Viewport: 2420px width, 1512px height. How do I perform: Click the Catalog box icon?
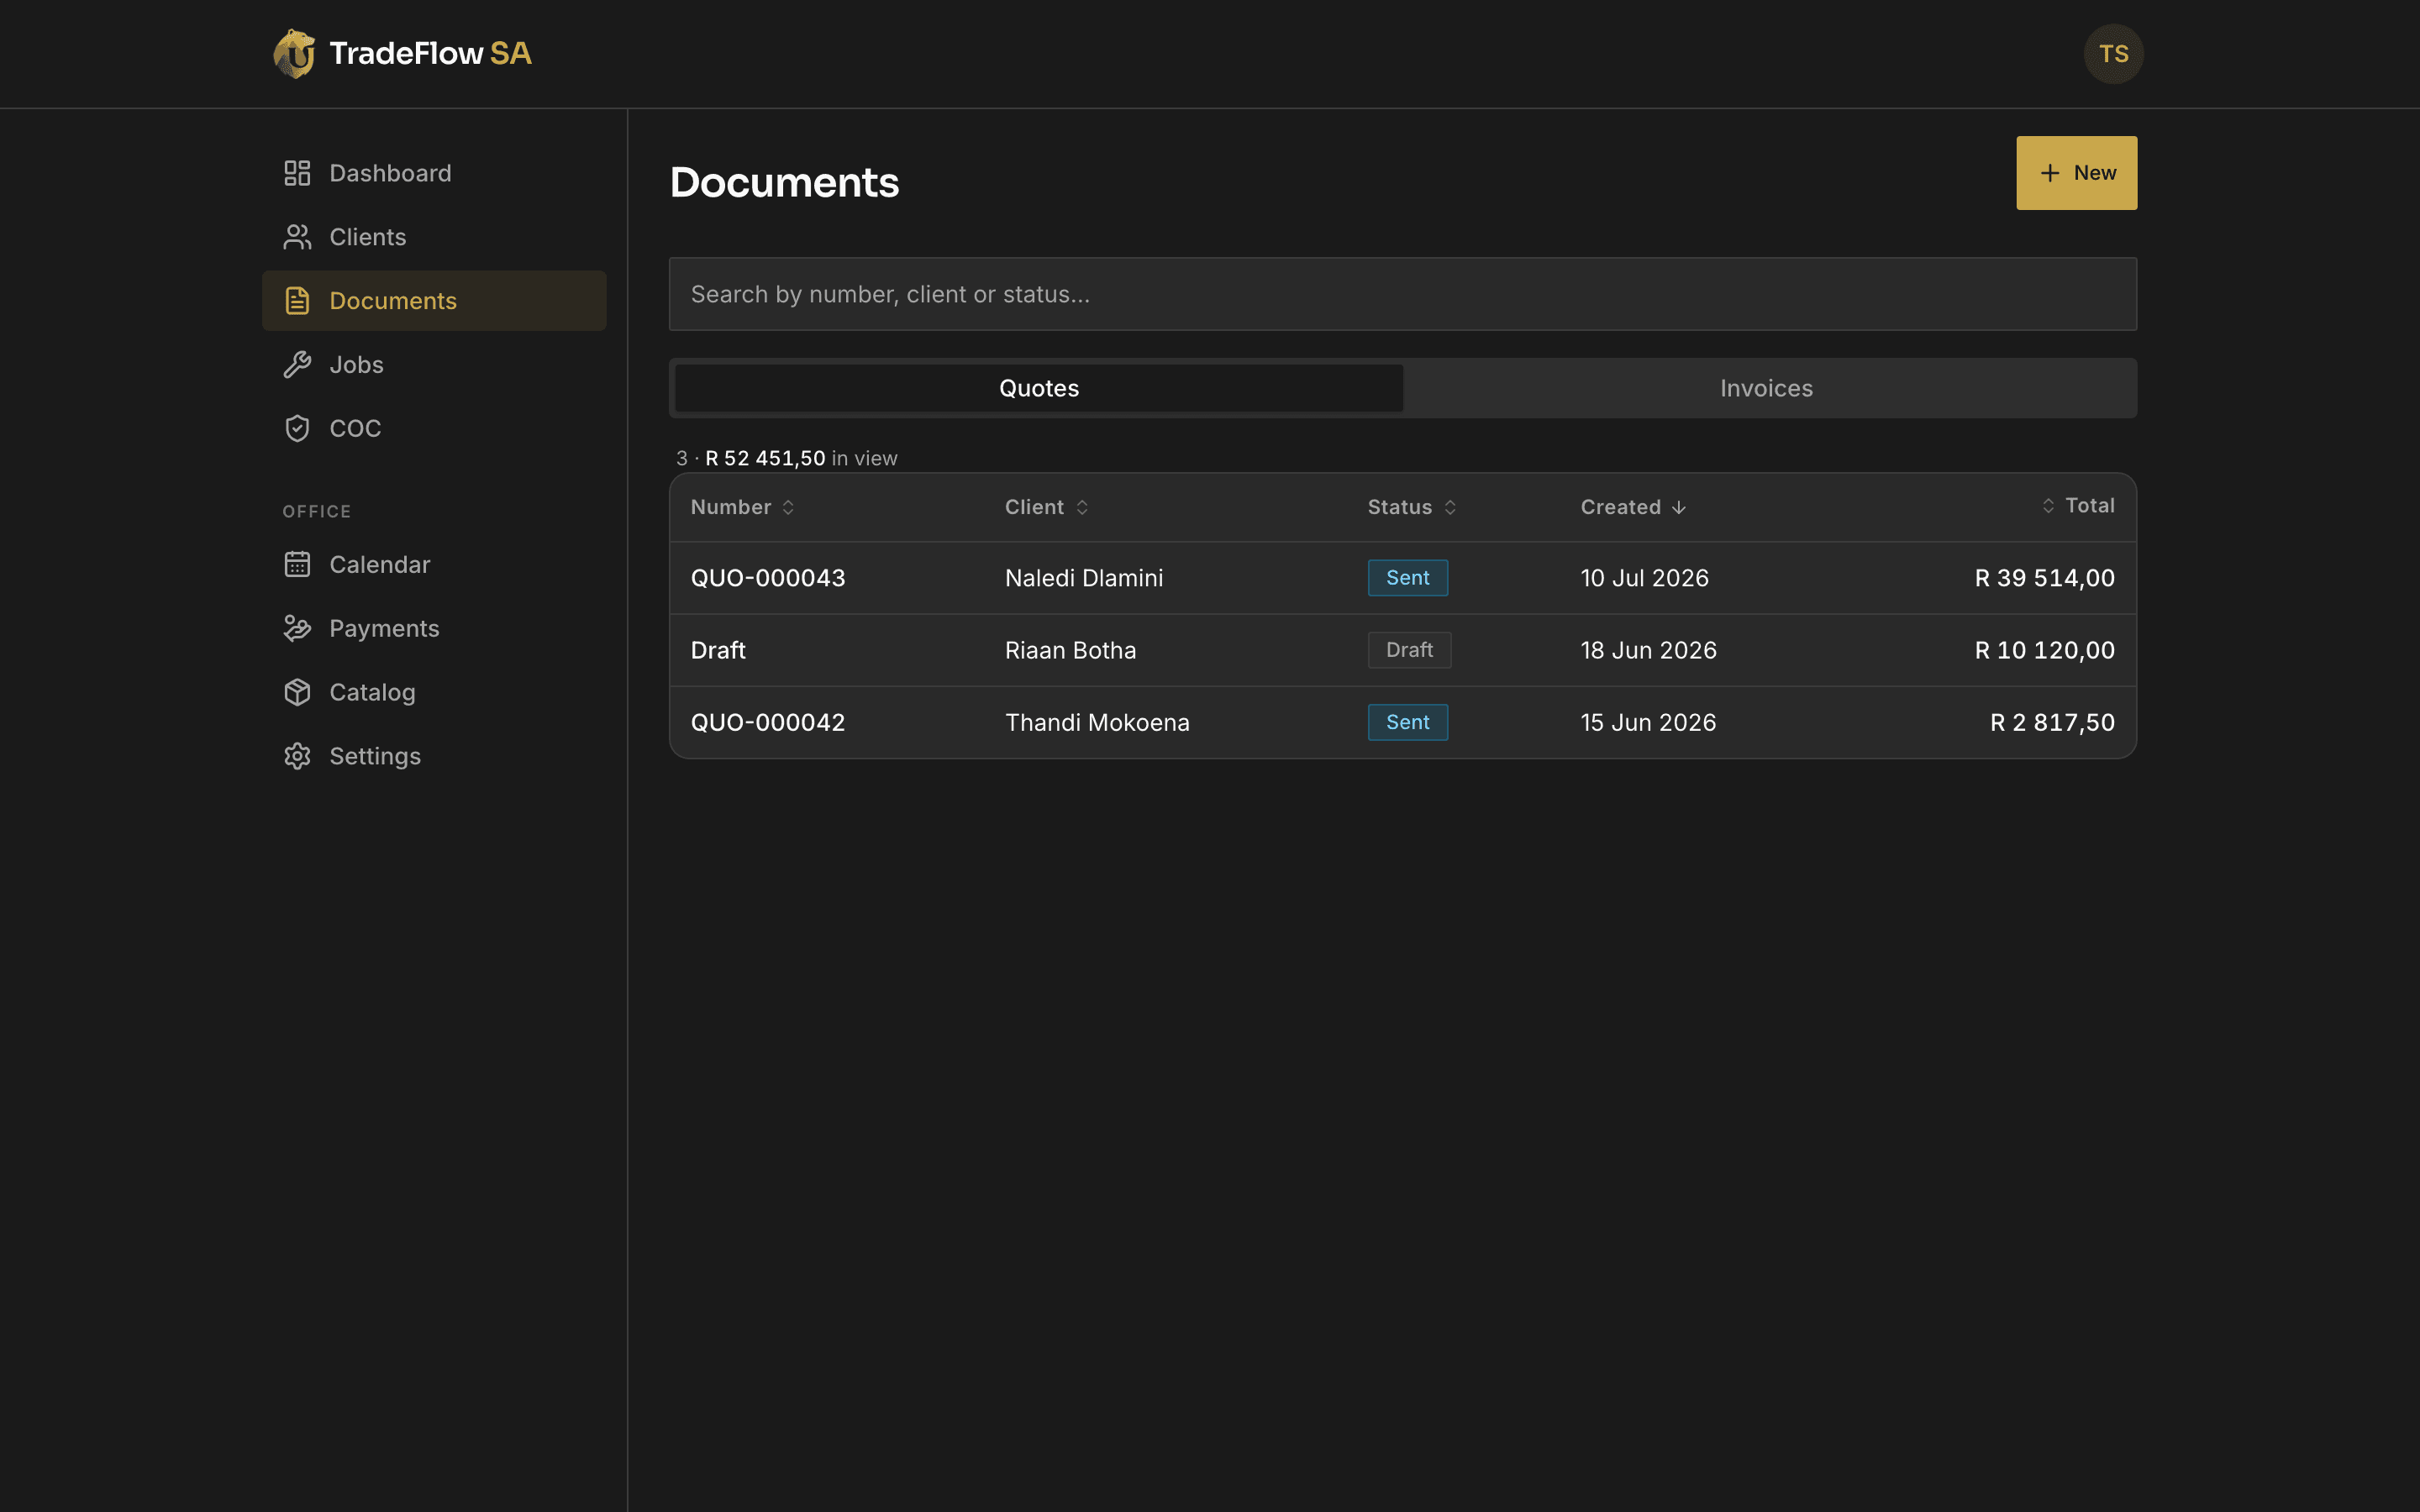pos(297,692)
